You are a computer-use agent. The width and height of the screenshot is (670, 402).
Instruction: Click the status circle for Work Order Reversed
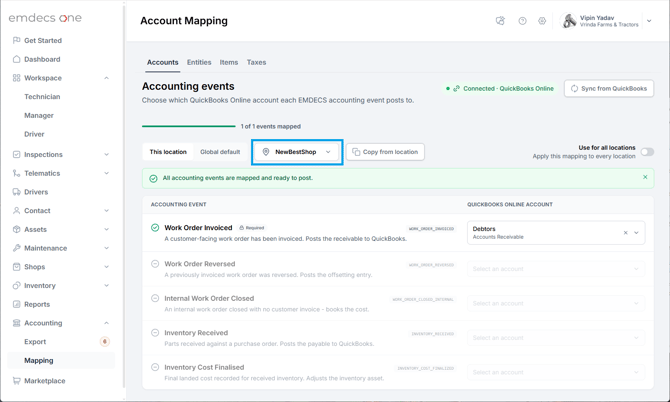tap(155, 264)
